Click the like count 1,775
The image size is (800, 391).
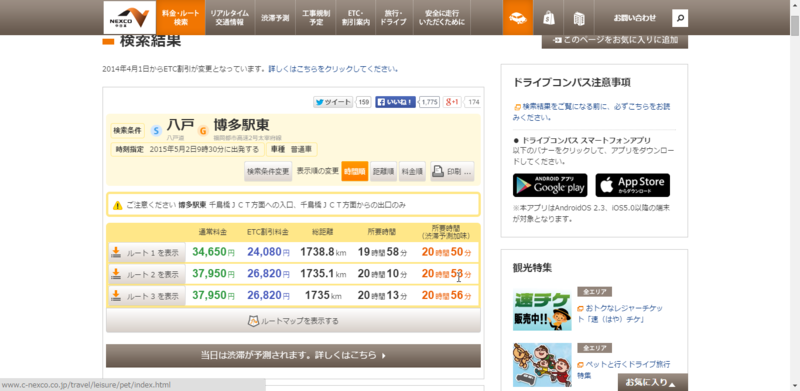(430, 102)
